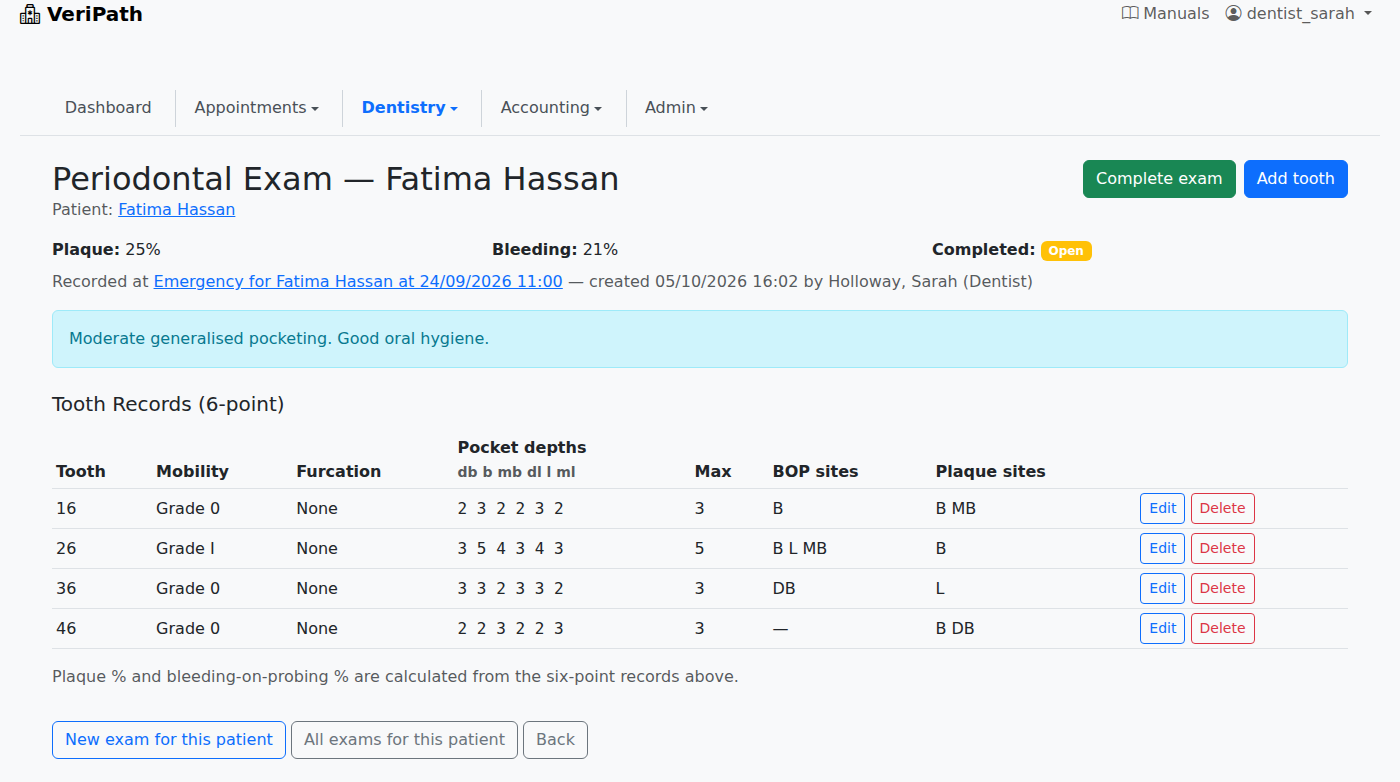Screen dimensions: 1400x782
Task: Click the VeriPath brand name
Action: [x=95, y=14]
